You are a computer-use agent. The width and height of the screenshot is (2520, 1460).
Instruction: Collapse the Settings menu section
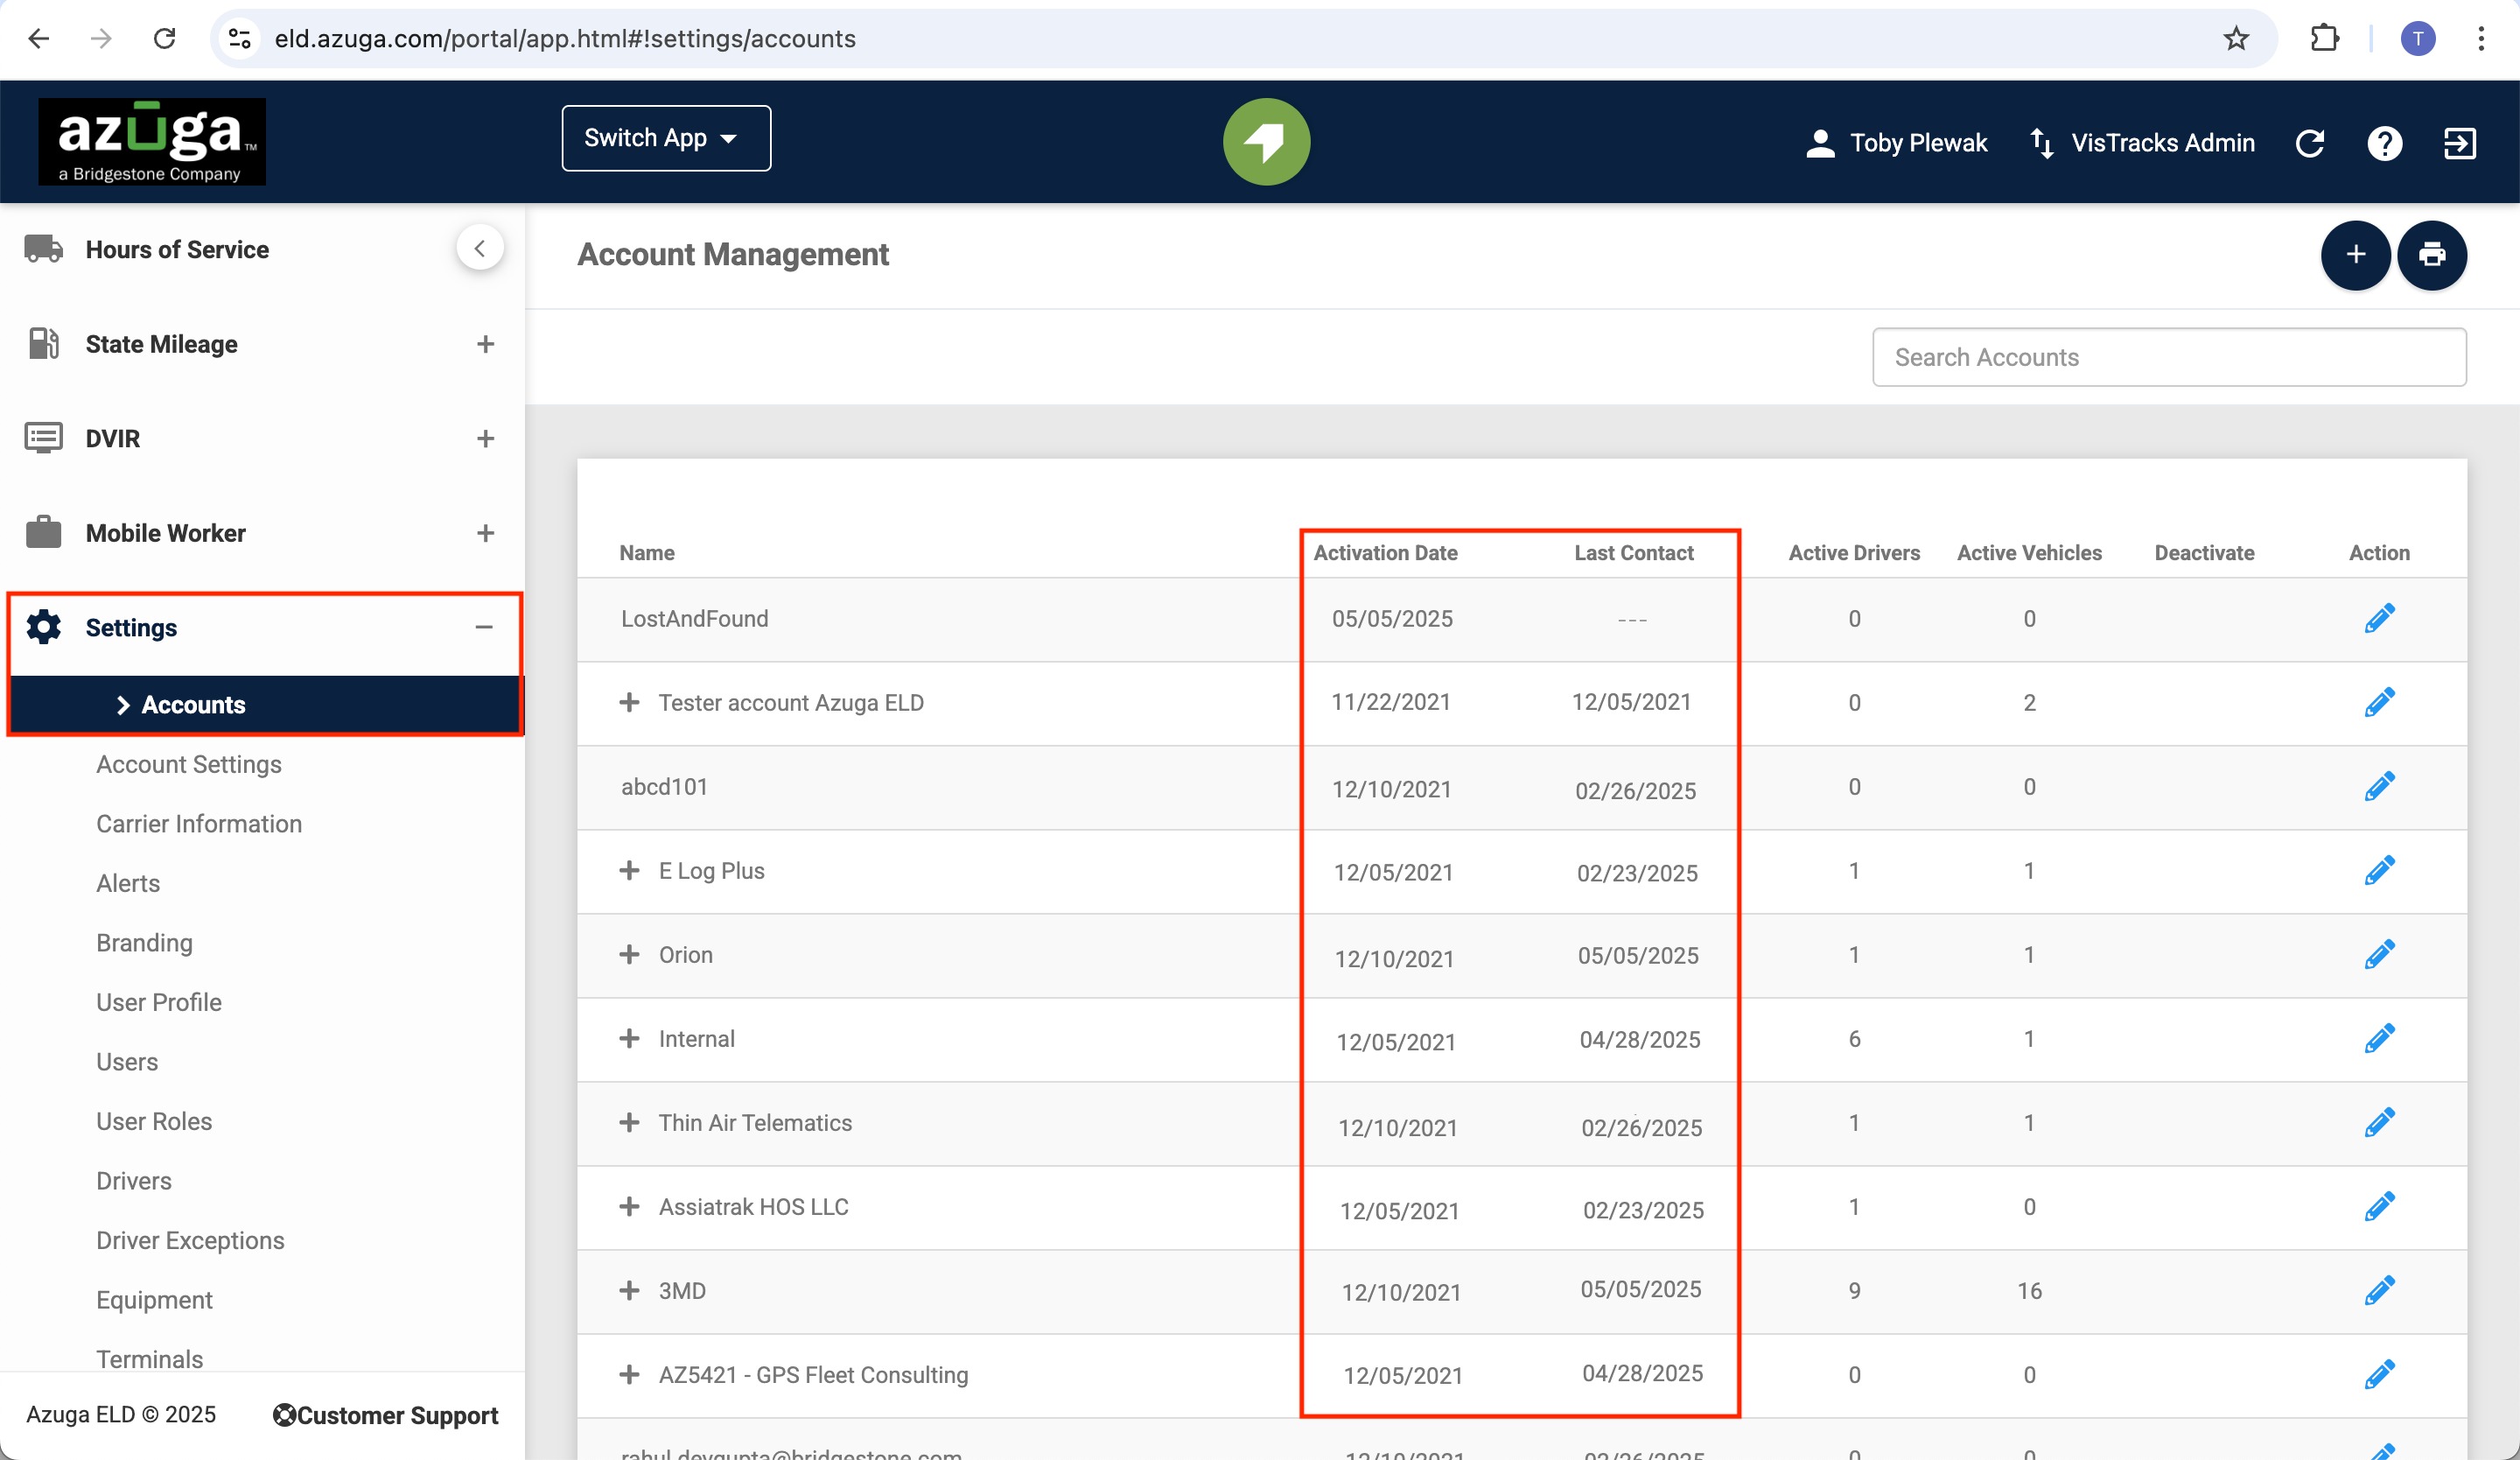click(484, 627)
